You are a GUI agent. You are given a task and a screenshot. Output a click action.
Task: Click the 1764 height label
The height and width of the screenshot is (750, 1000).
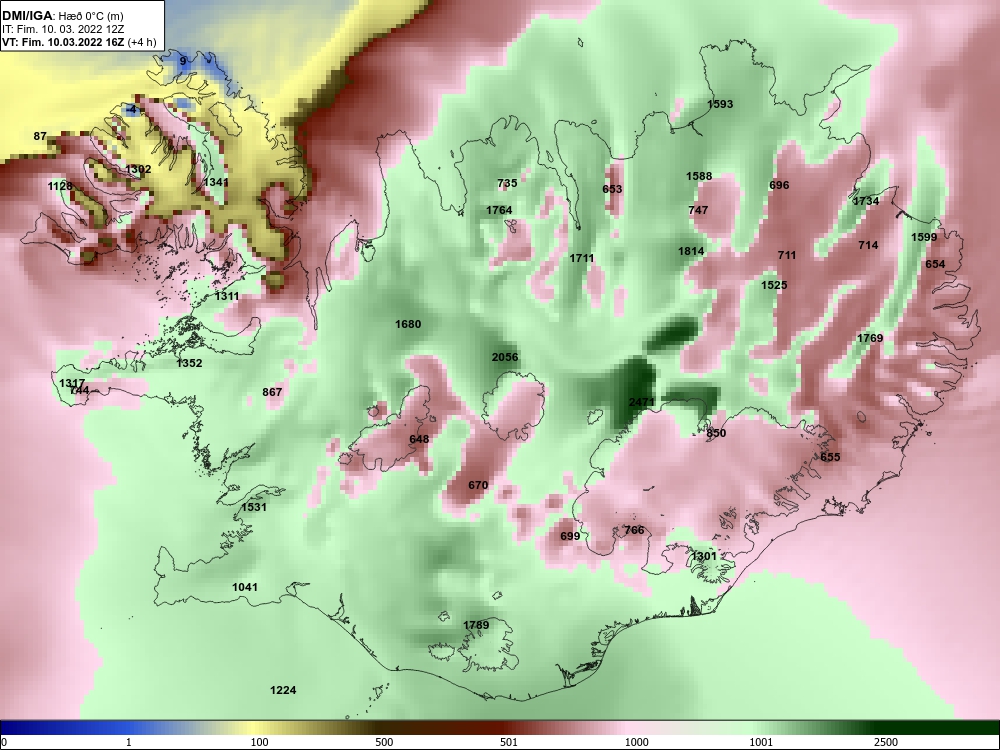(x=499, y=210)
